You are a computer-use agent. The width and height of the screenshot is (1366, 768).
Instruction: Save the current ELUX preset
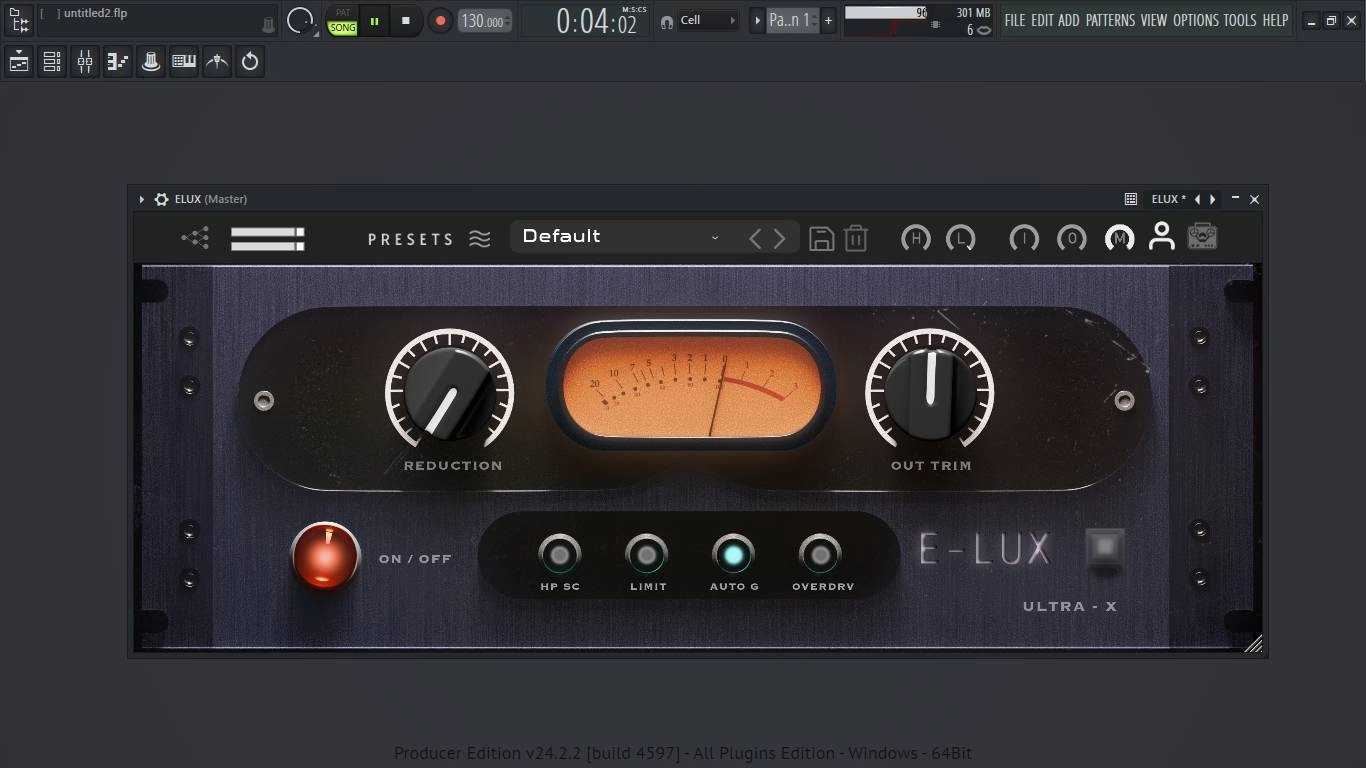821,238
